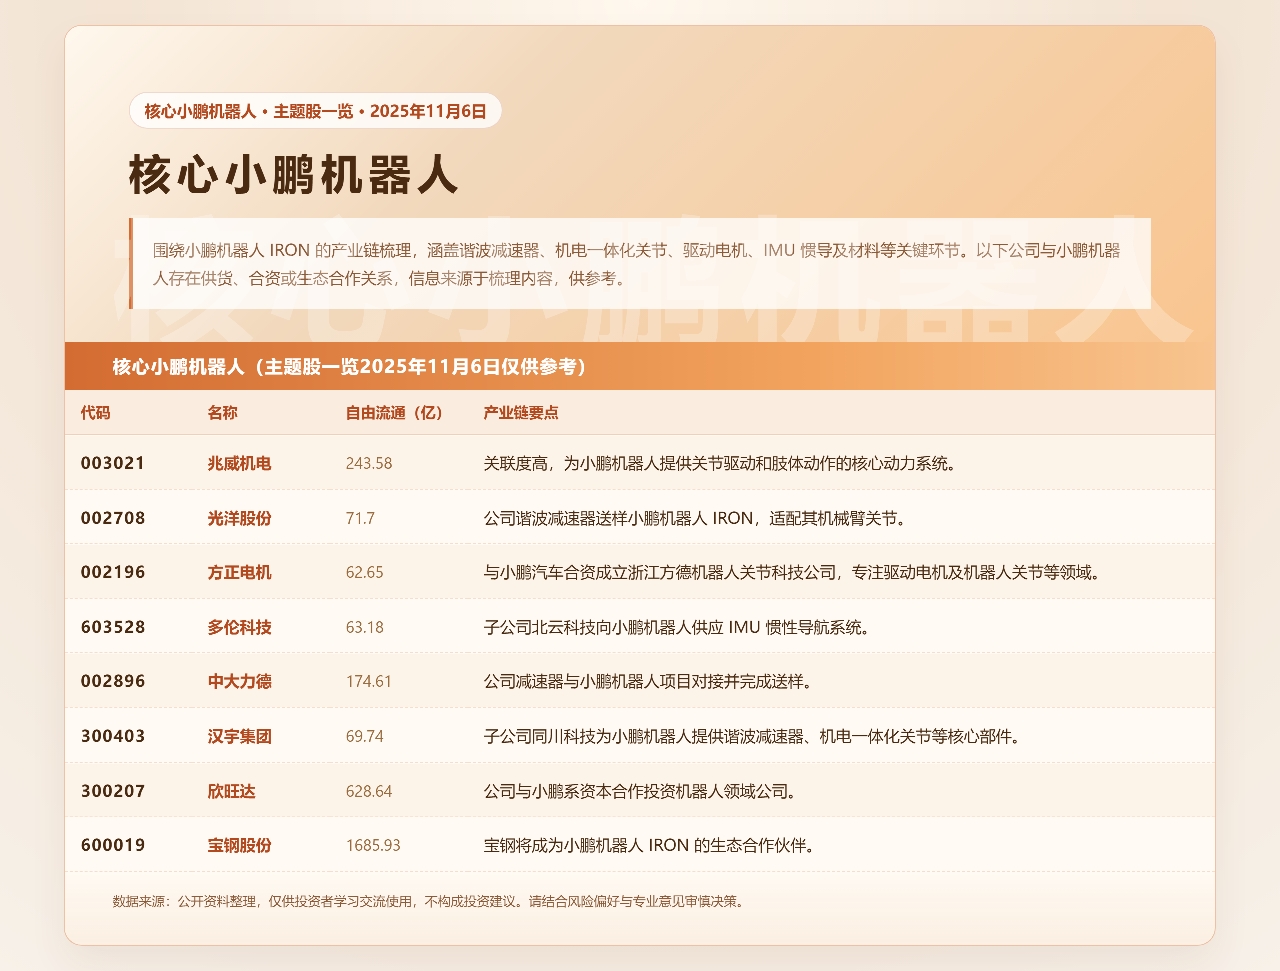Select stock code 300403

pos(113,736)
